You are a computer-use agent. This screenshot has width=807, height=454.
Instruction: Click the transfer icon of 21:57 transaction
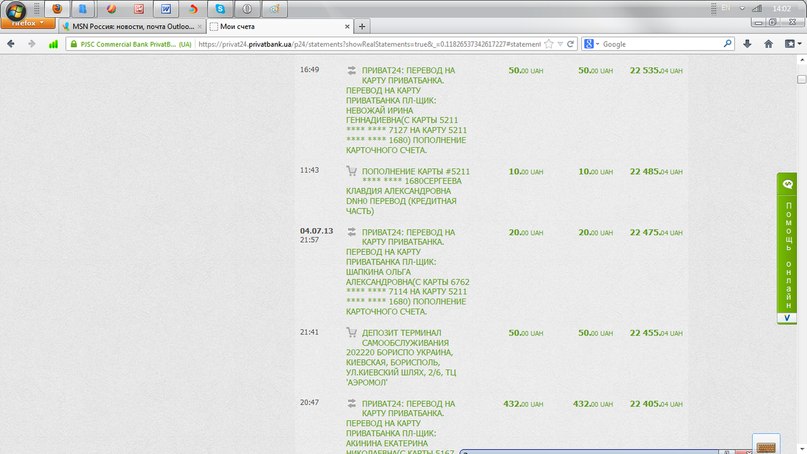[352, 232]
